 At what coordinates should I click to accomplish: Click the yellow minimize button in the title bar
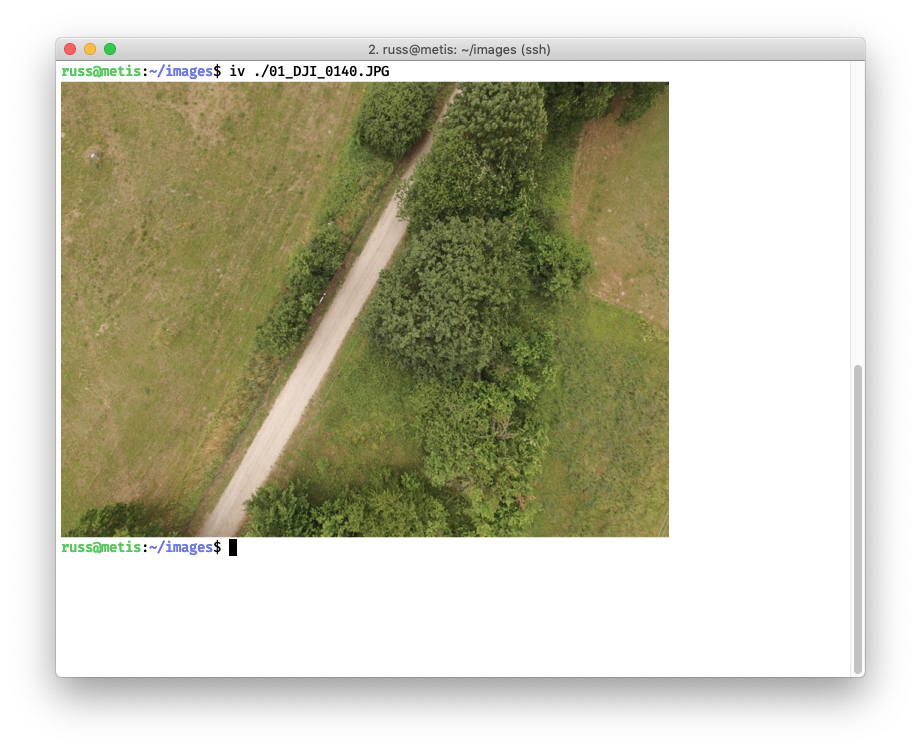[90, 47]
